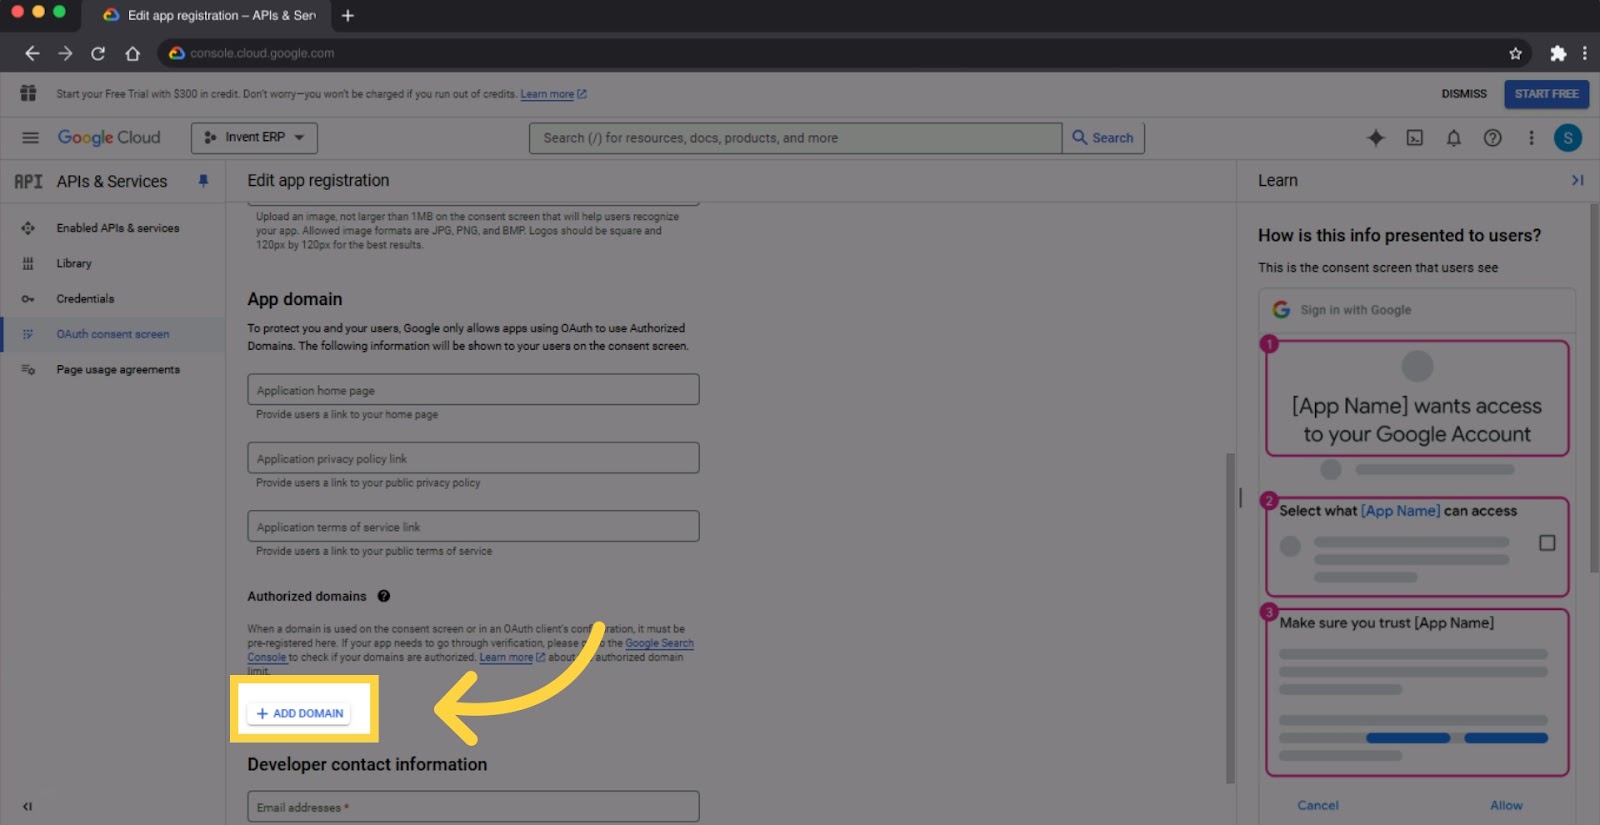This screenshot has width=1600, height=825.
Task: Open the Credentials section
Action: click(85, 299)
